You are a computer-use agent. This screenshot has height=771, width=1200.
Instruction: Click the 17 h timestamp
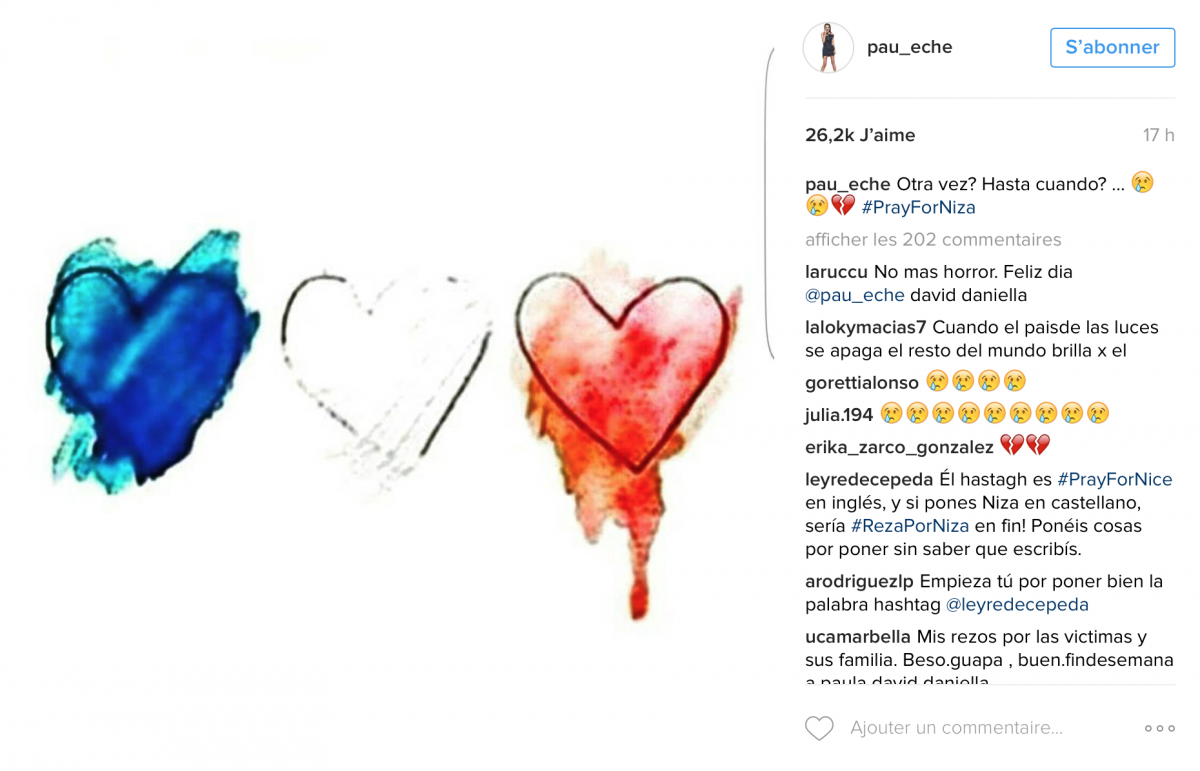[1159, 135]
